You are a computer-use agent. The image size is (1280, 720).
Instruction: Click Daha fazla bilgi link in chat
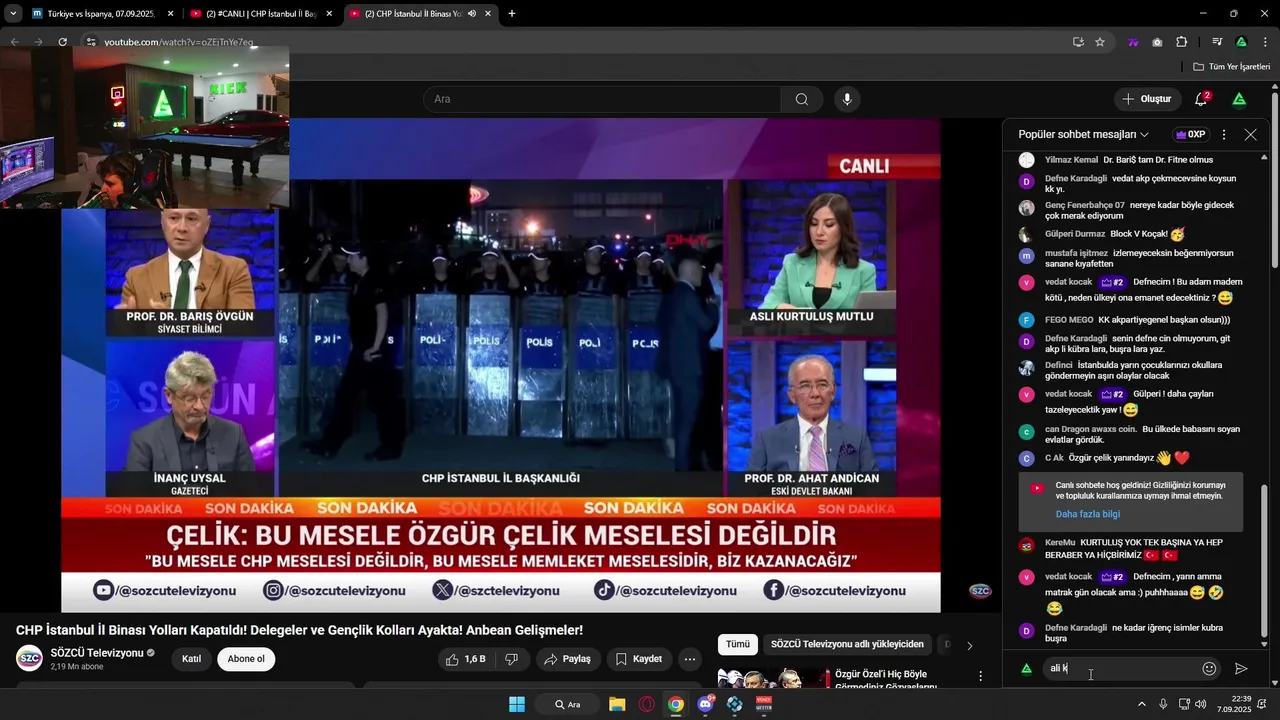point(1087,514)
